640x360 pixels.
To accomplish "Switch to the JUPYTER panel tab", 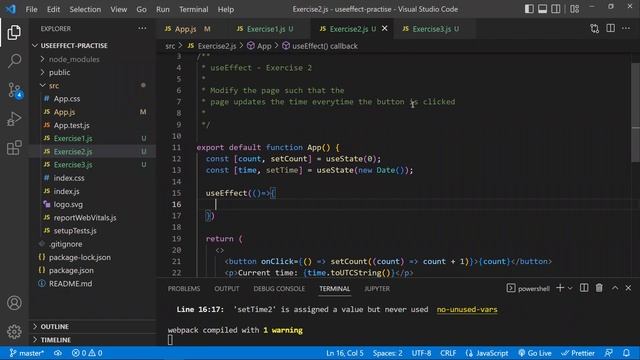I will pos(377,289).
